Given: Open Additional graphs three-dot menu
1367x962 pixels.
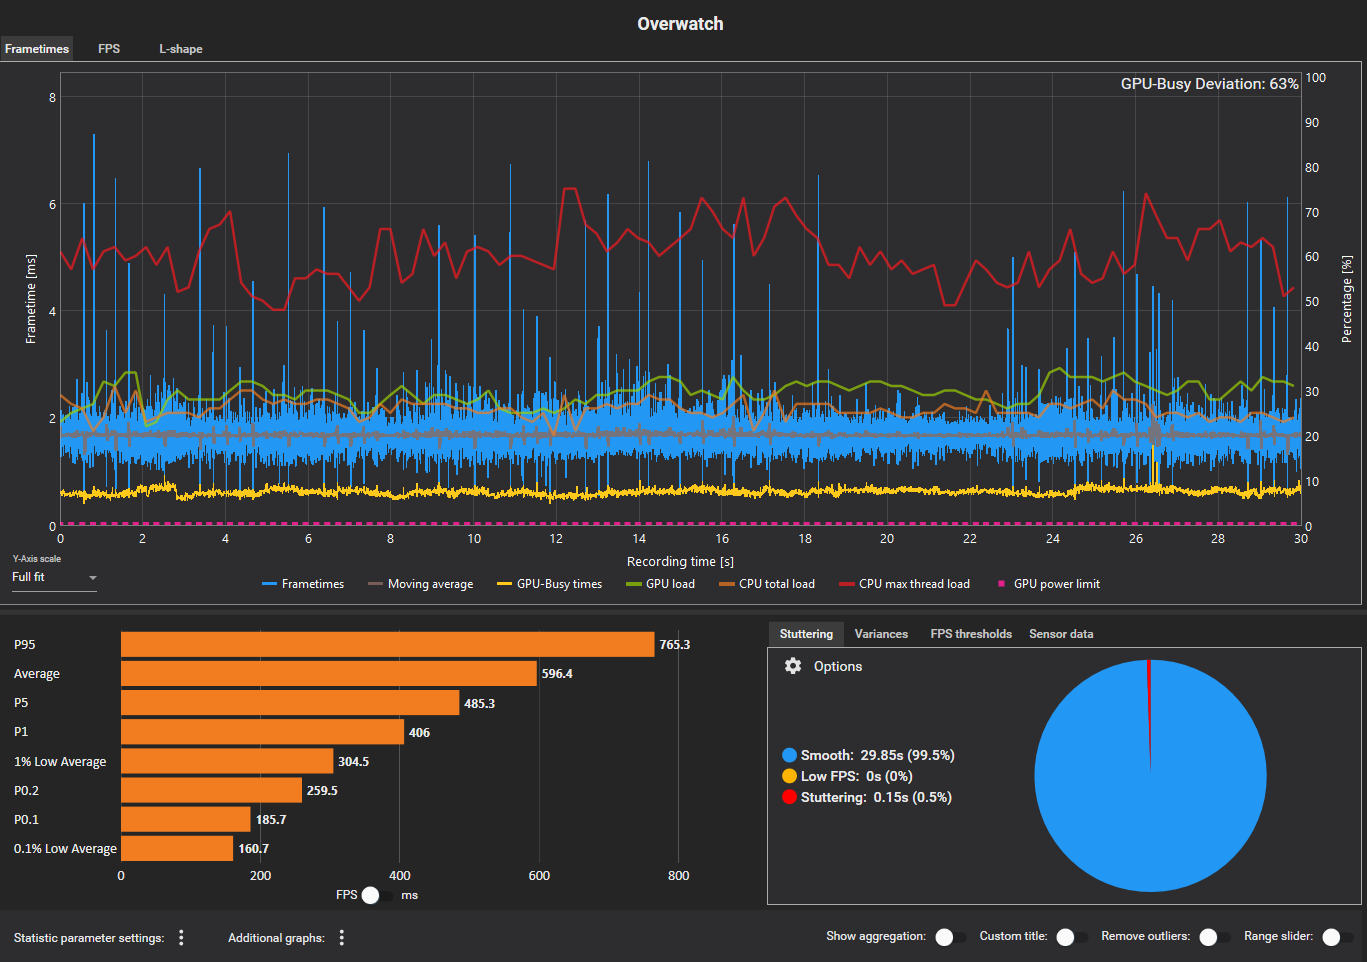Looking at the screenshot, I should coord(342,938).
